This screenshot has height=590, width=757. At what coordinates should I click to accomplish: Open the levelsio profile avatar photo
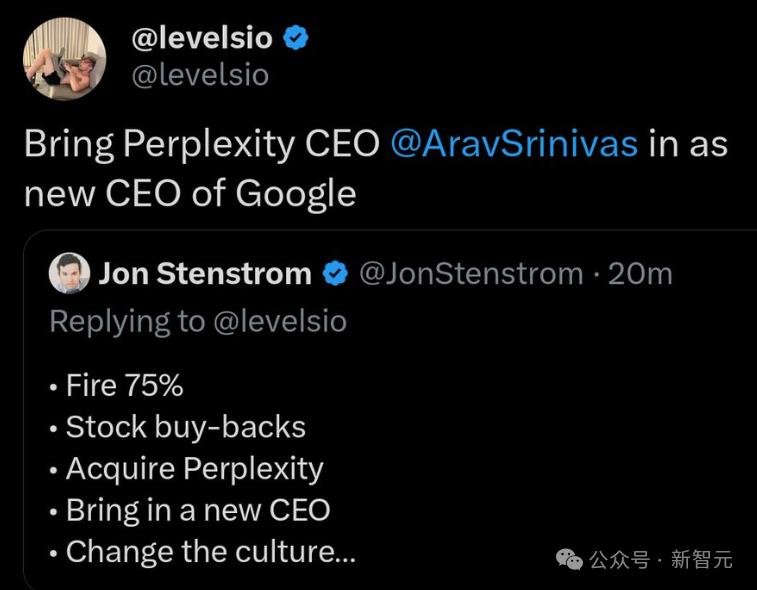[65, 60]
